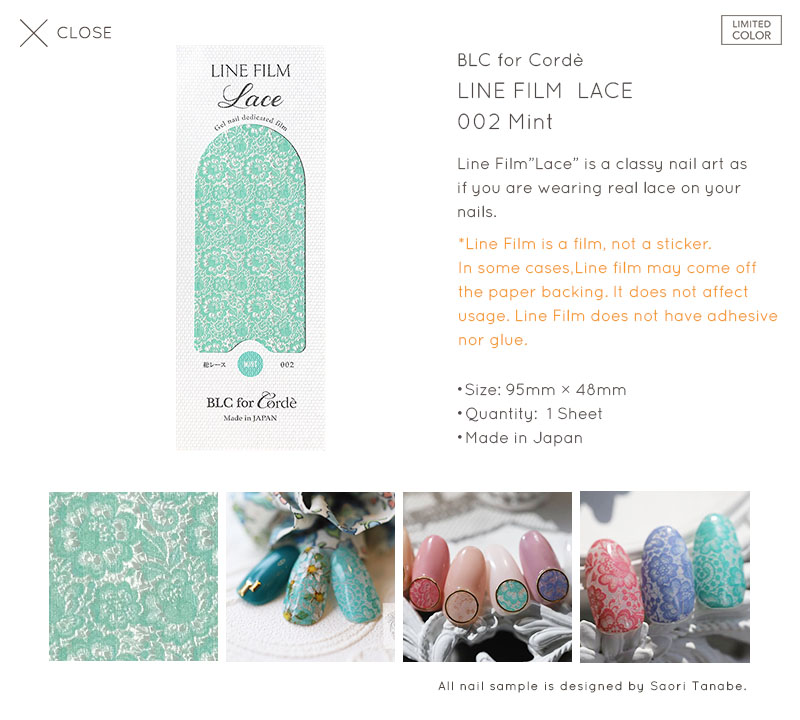This screenshot has height=720, width=800.
Task: Click the CLOSE text label
Action: tap(84, 33)
